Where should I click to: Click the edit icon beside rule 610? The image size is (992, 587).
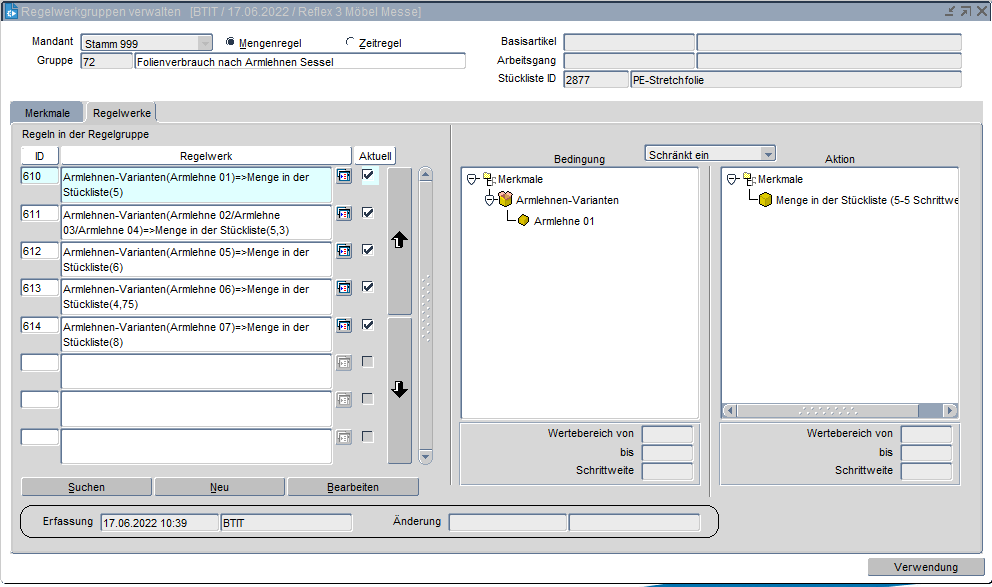point(344,177)
